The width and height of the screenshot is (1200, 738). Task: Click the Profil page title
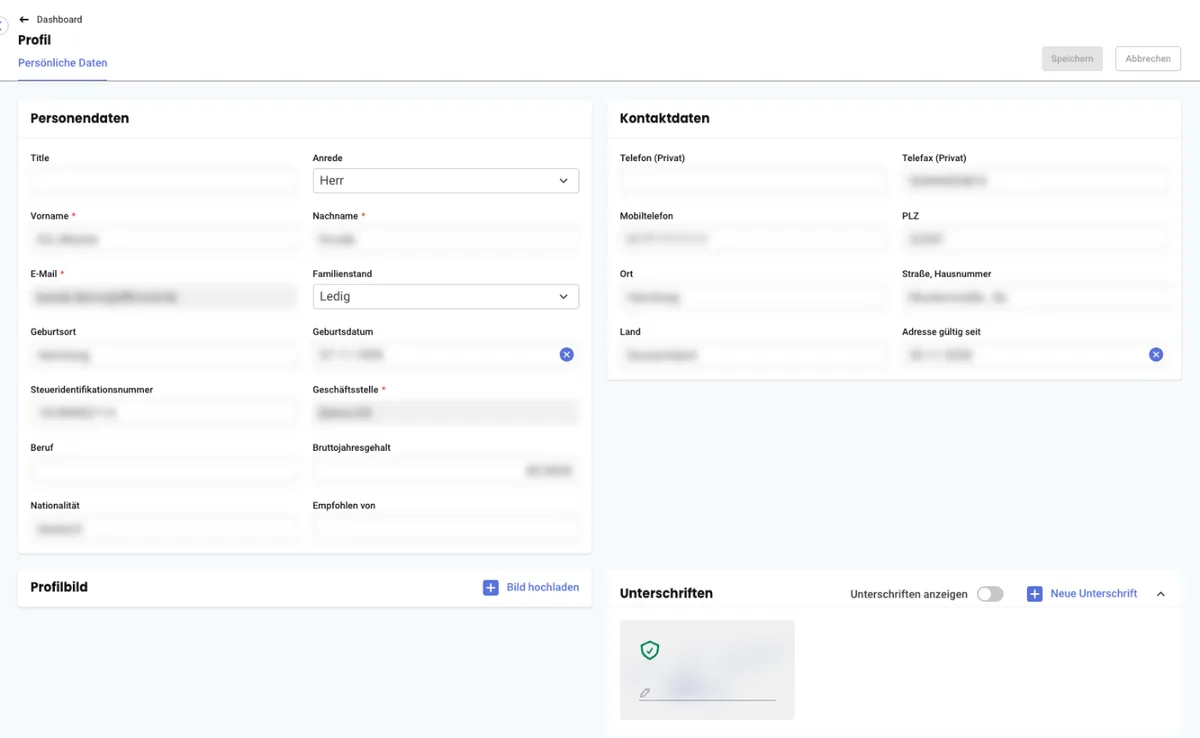pos(34,40)
